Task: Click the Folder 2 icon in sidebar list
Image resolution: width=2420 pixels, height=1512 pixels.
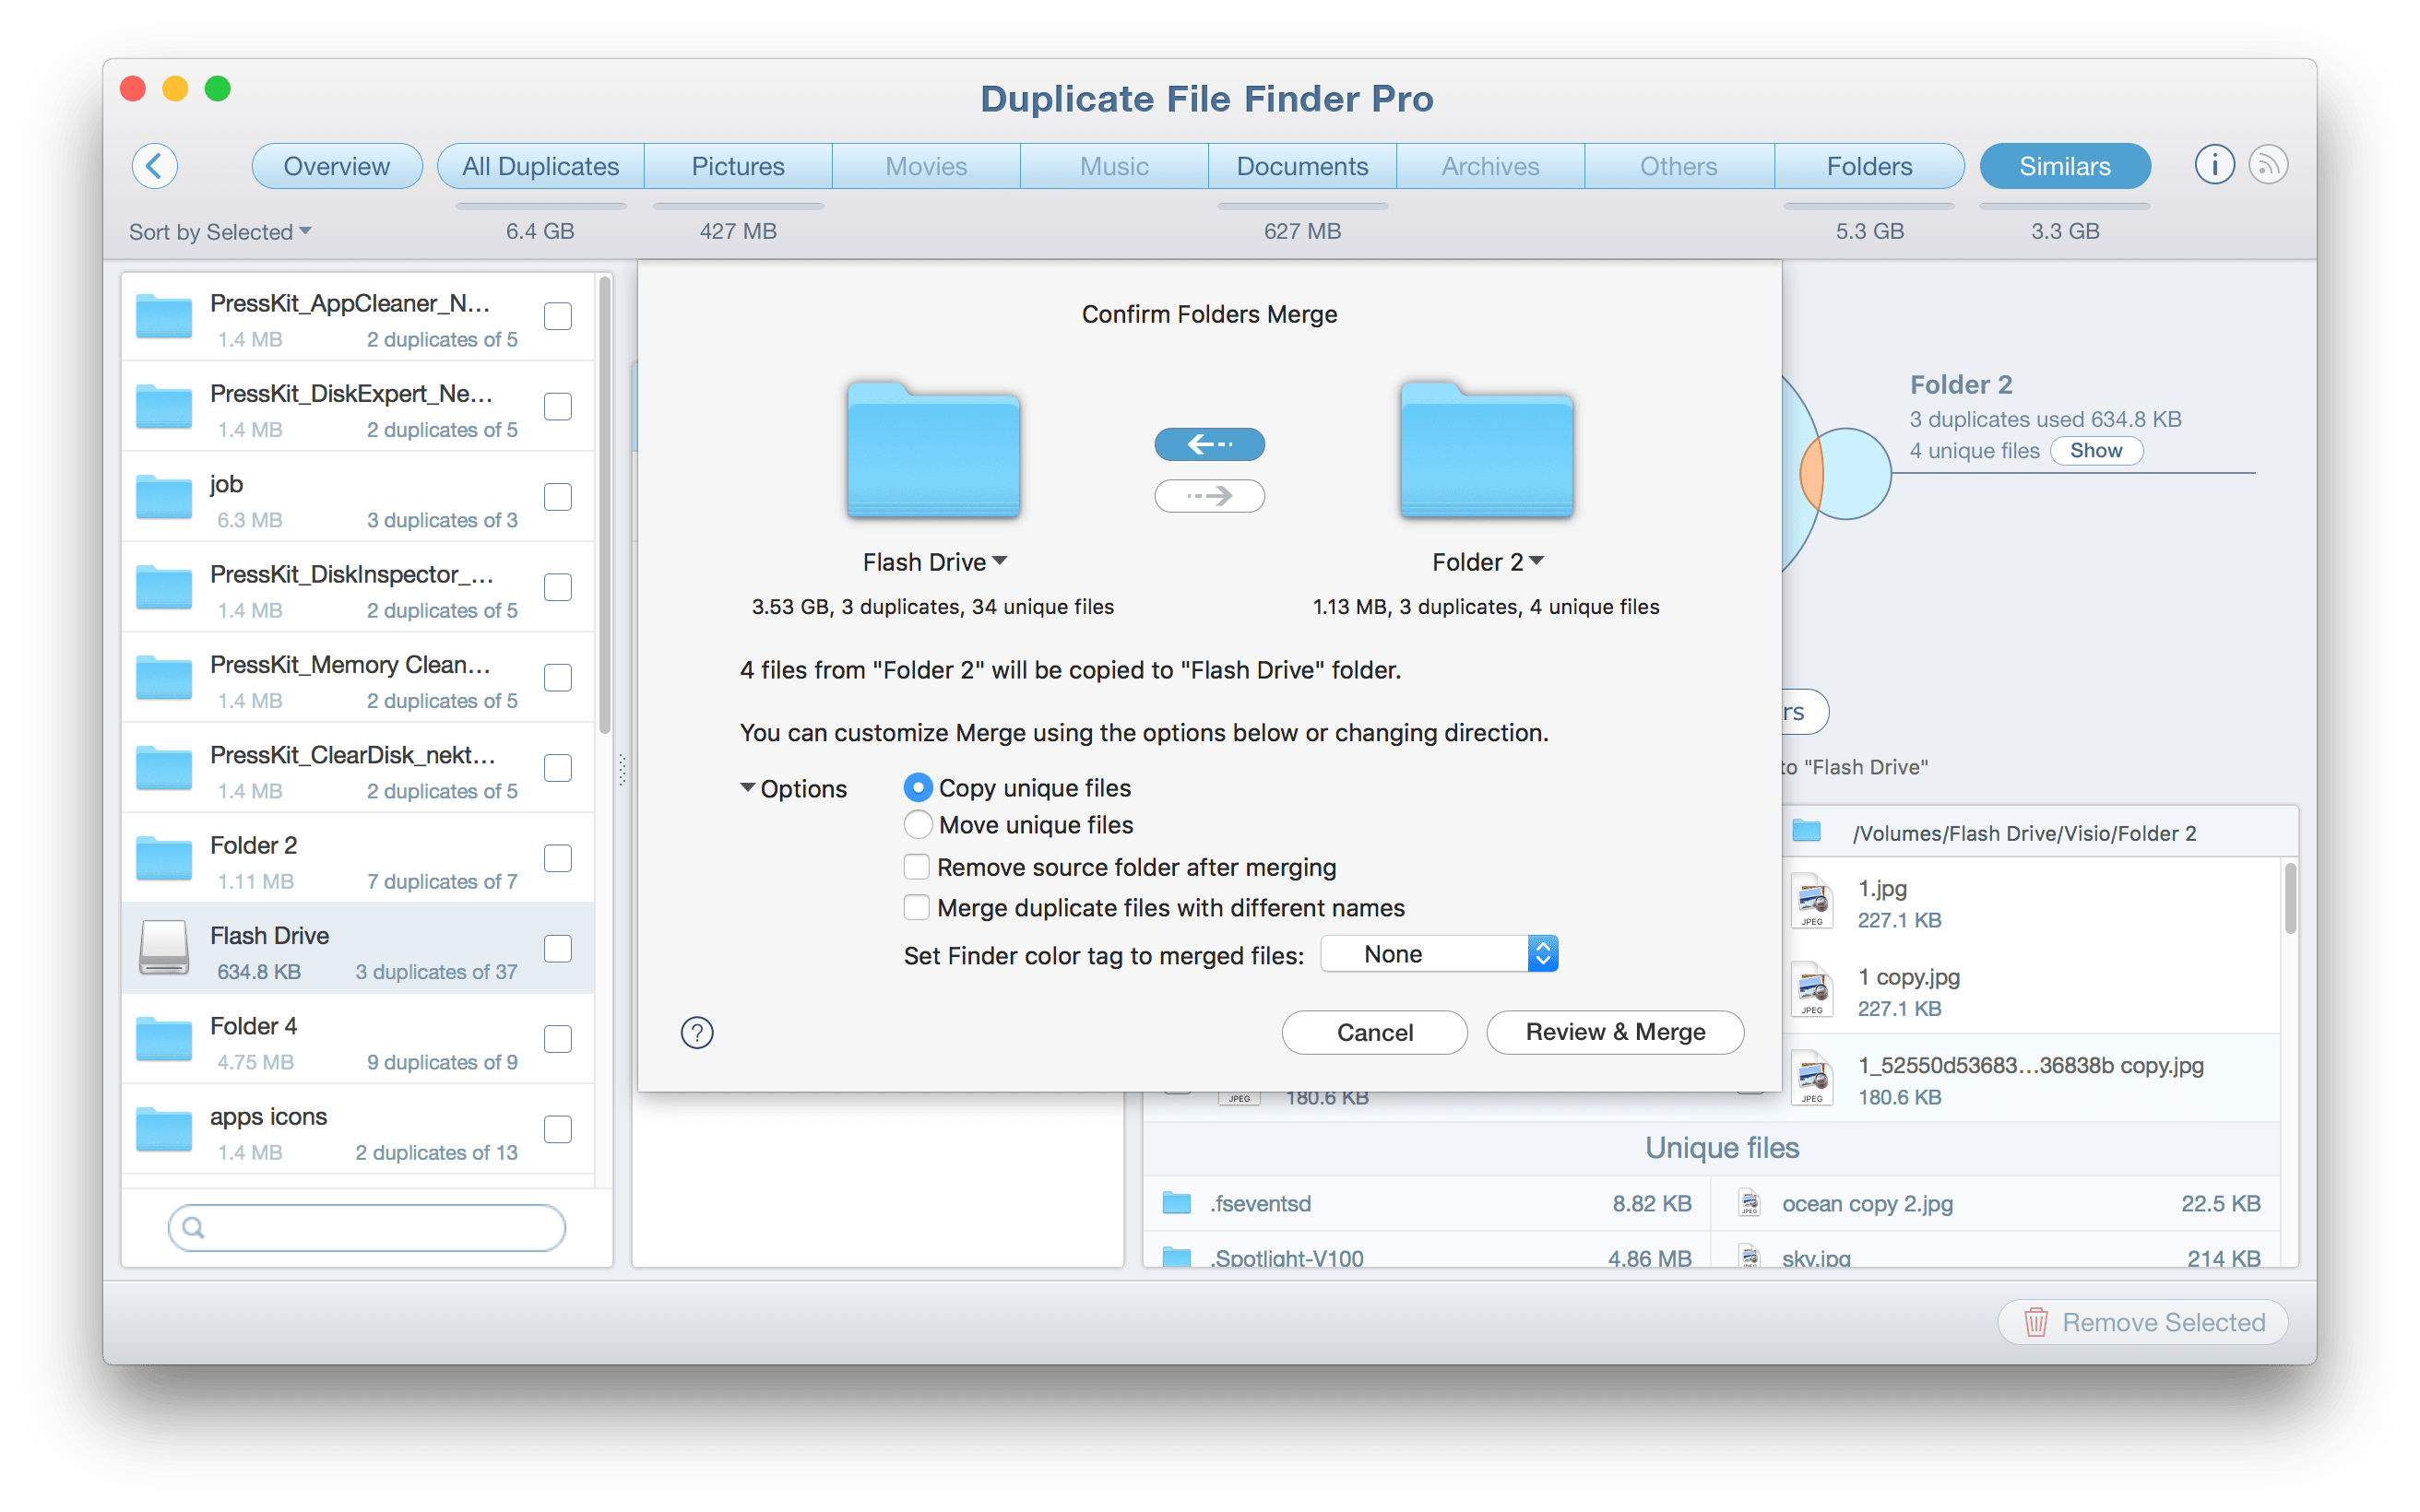Action: (x=163, y=858)
